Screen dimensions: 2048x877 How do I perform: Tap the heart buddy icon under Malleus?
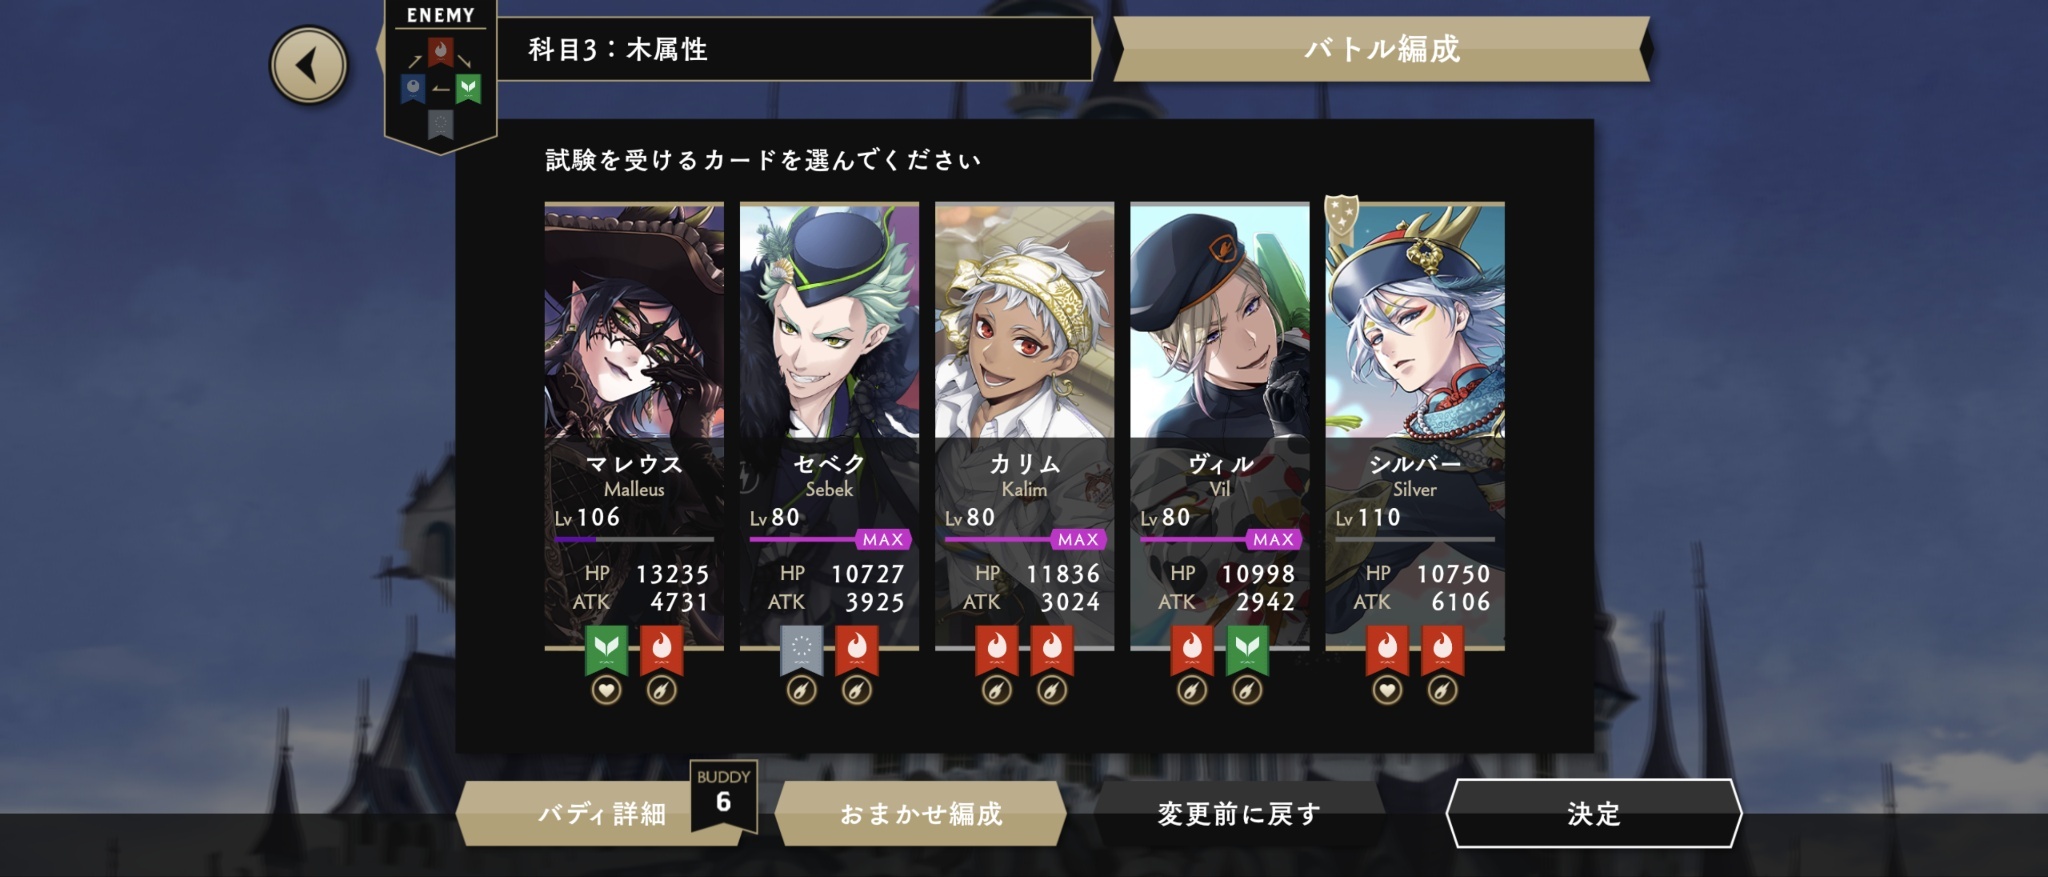click(x=606, y=690)
